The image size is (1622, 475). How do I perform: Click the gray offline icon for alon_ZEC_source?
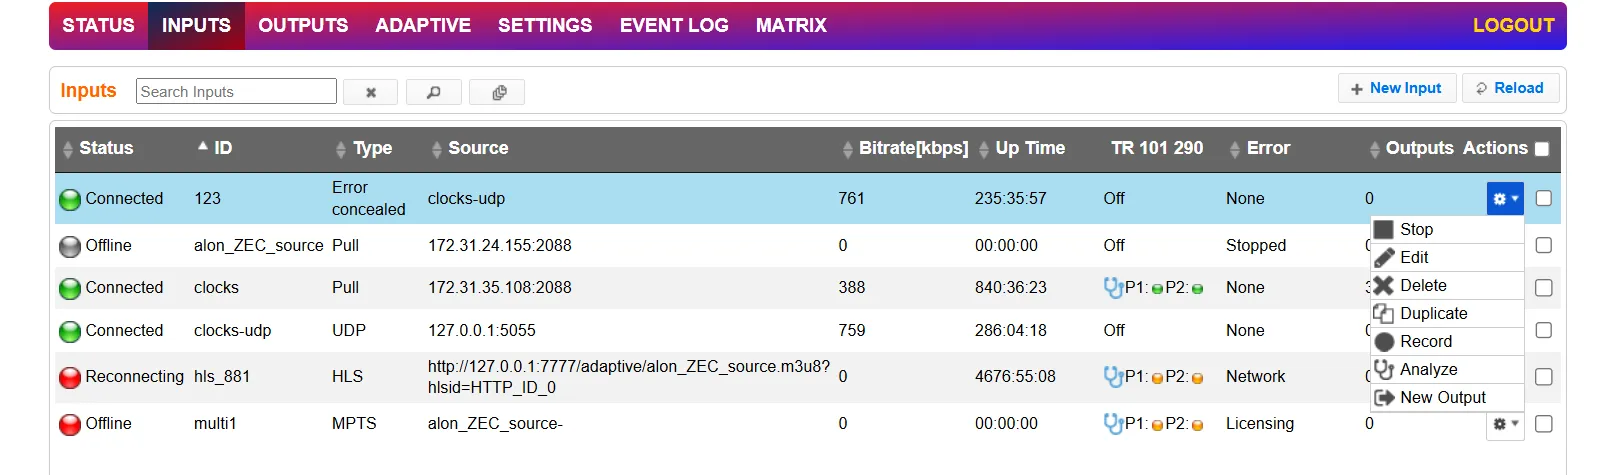pos(70,246)
